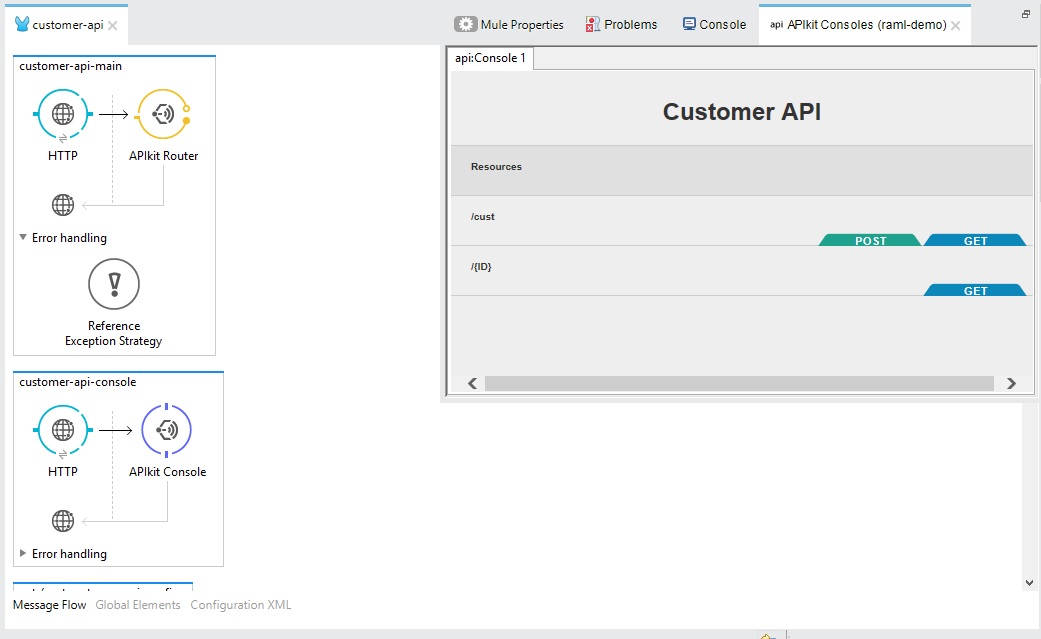Viewport: 1041px width, 639px height.
Task: Select HTTP listener in customer-api-console flow
Action: pos(63,430)
